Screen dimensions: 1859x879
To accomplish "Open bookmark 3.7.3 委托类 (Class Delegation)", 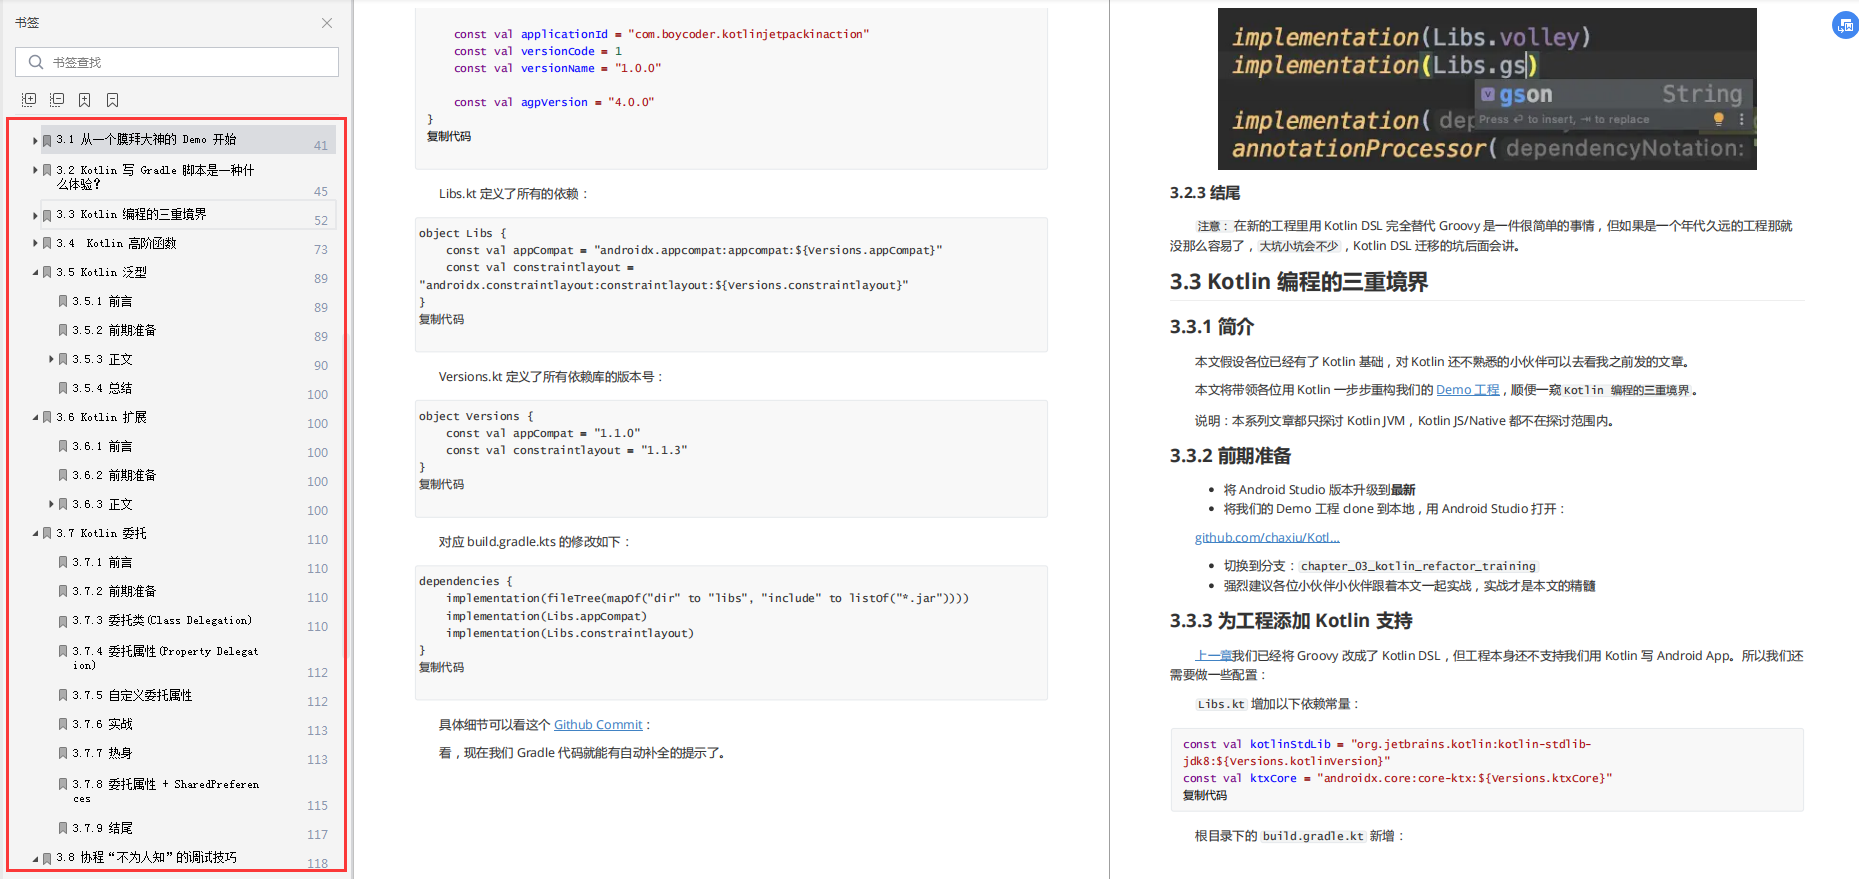I will (162, 620).
